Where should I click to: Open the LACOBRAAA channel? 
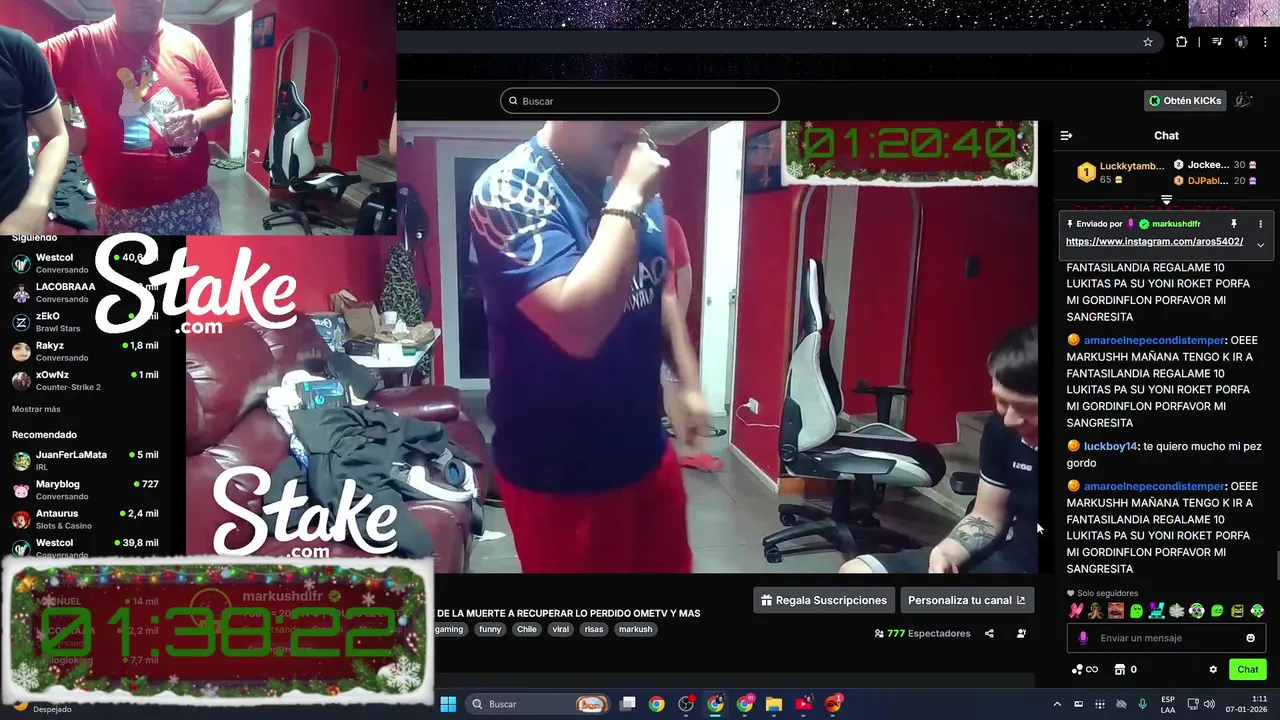point(85,293)
